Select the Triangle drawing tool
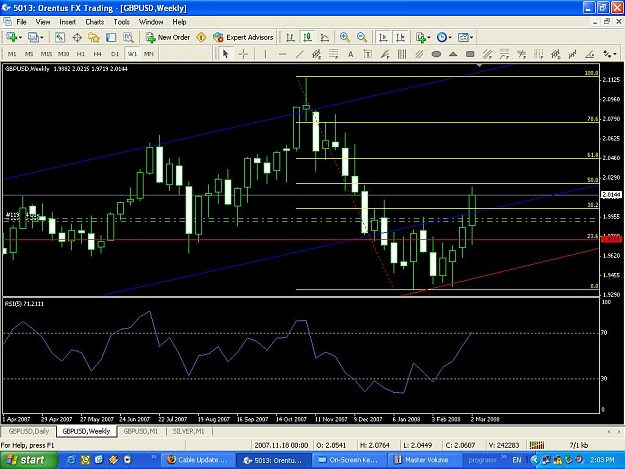The image size is (625, 469). [x=453, y=54]
